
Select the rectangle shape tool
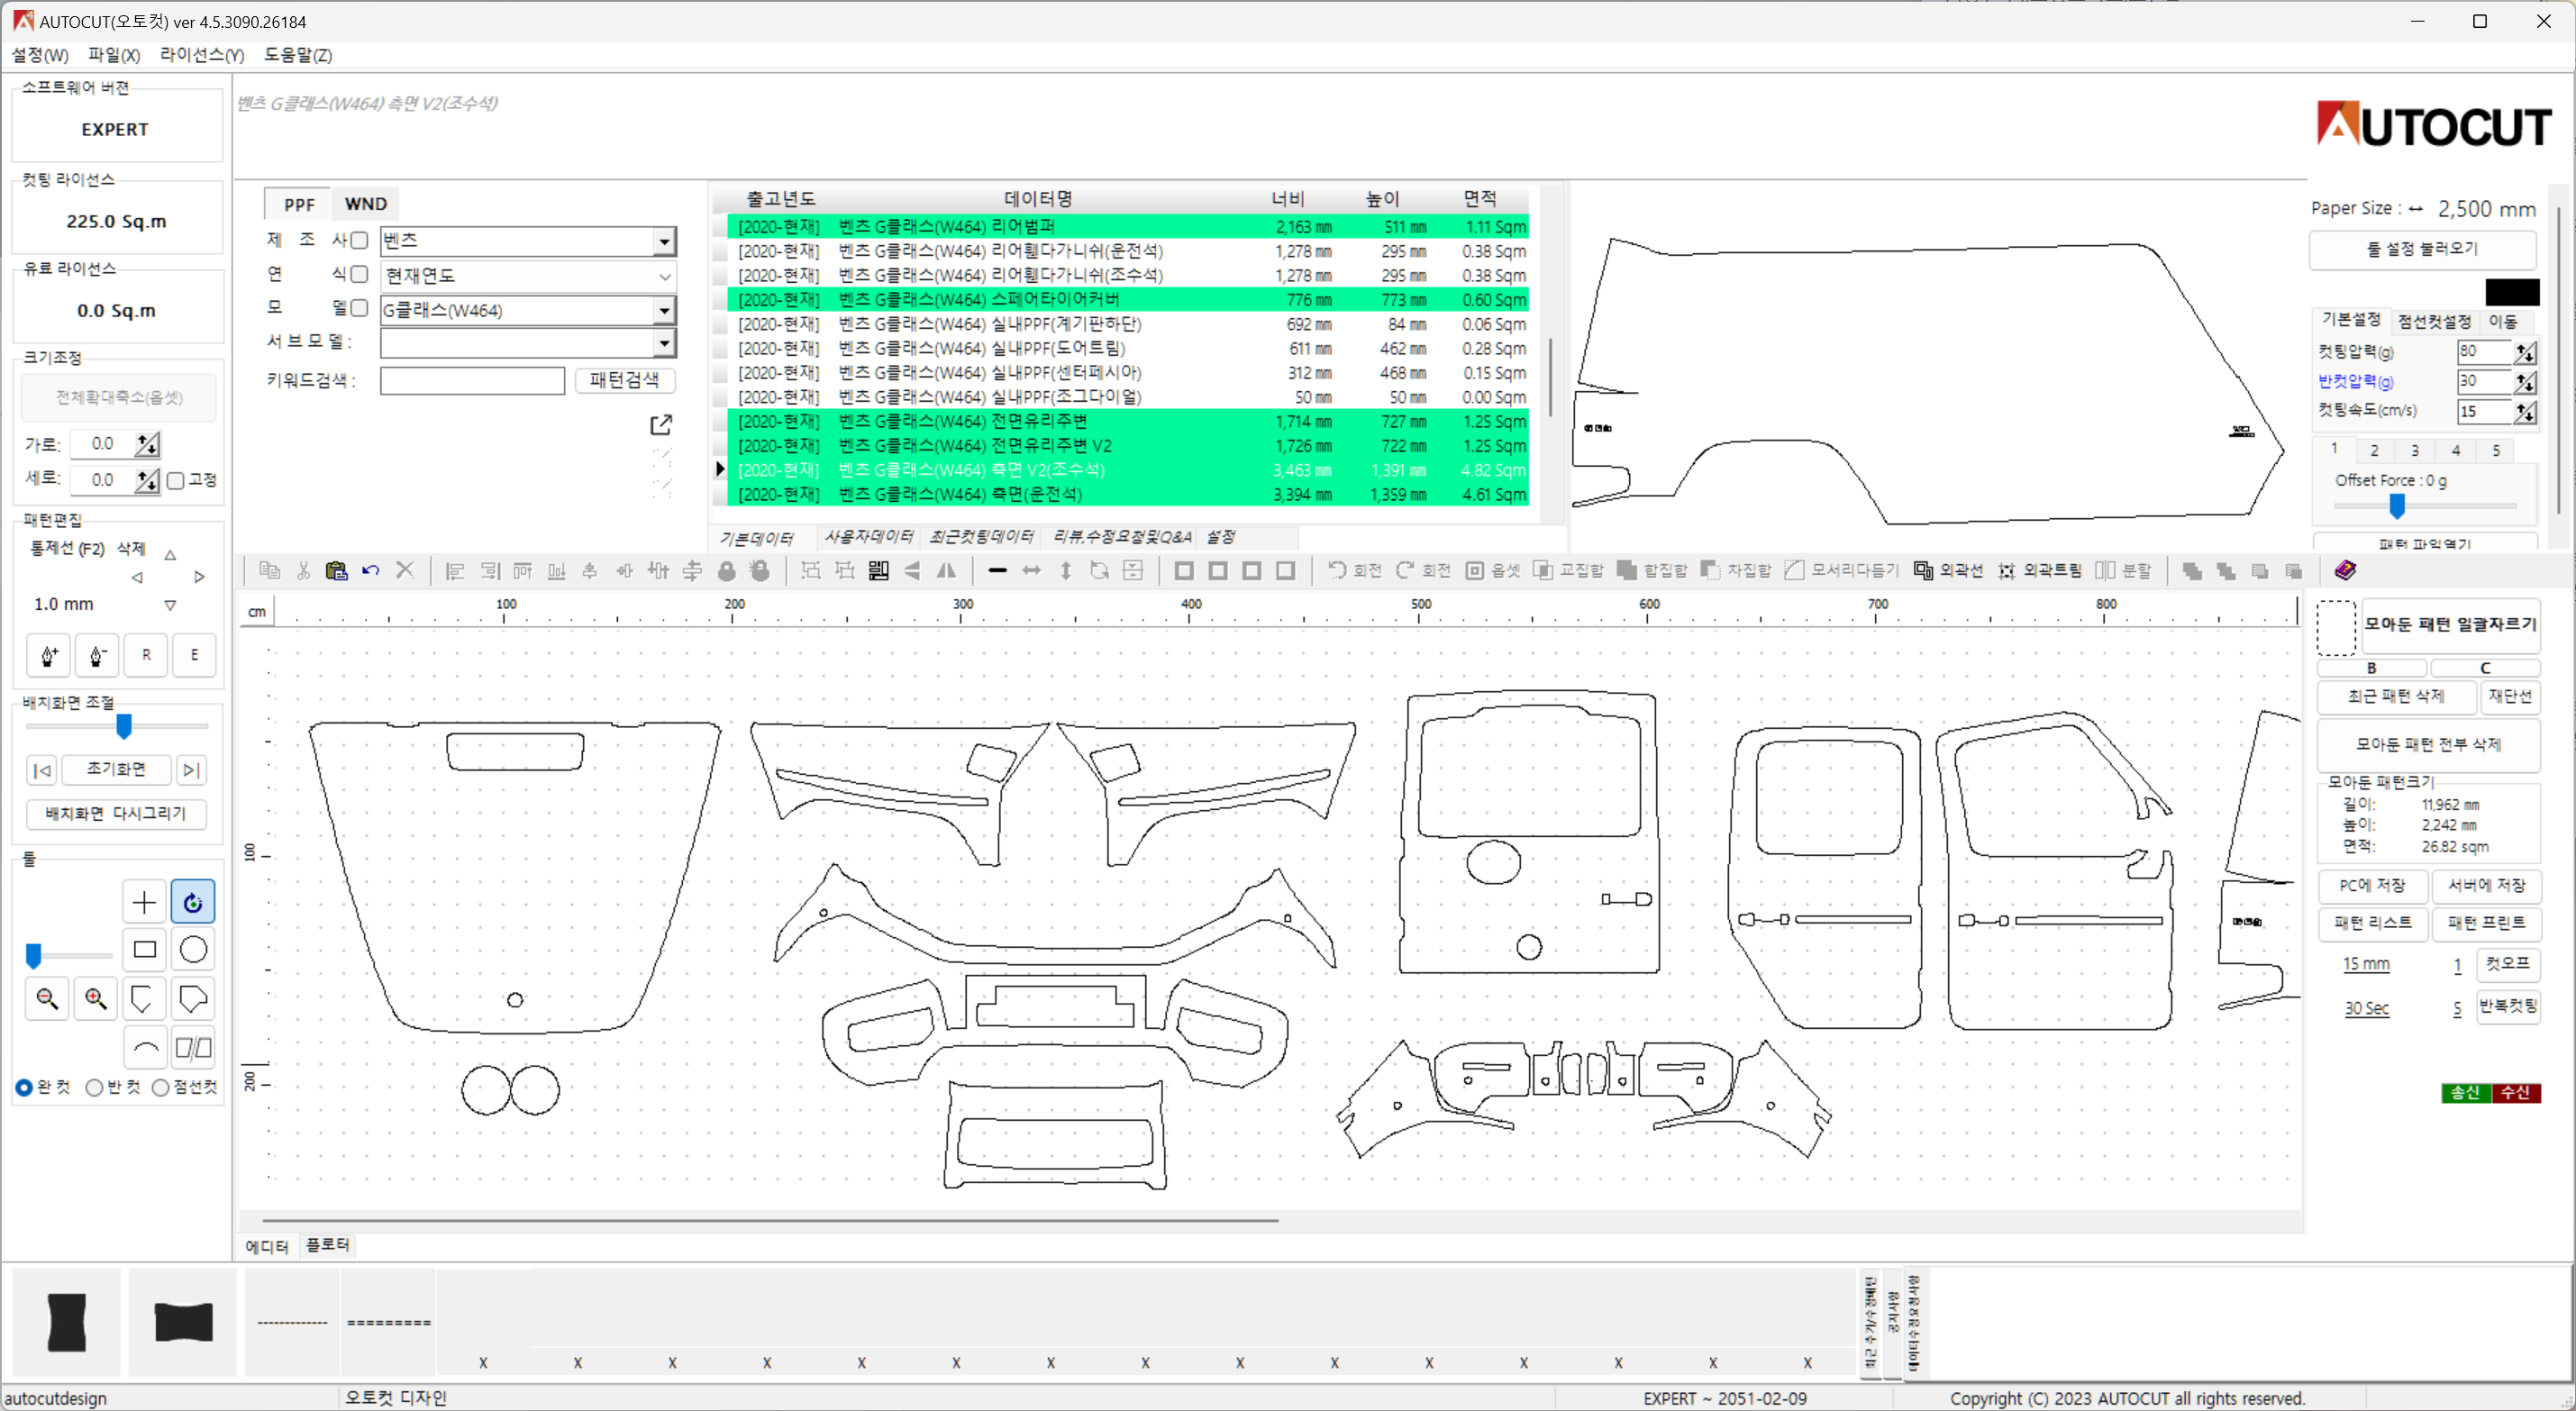pos(144,949)
